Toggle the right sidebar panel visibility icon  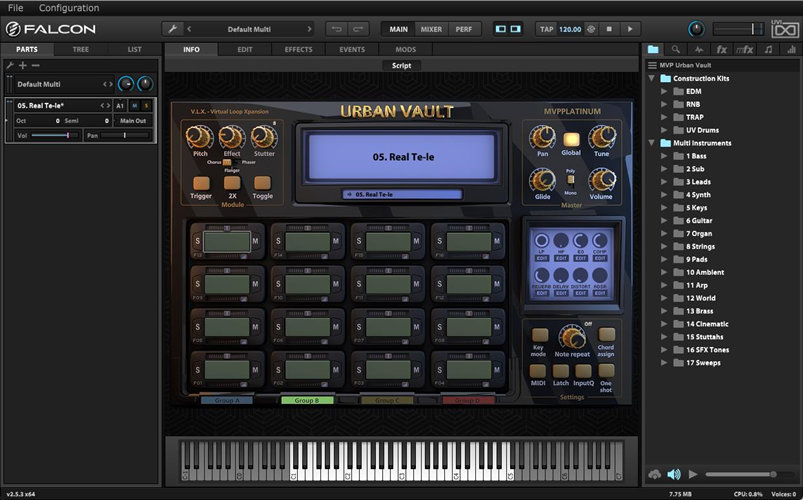coord(516,29)
